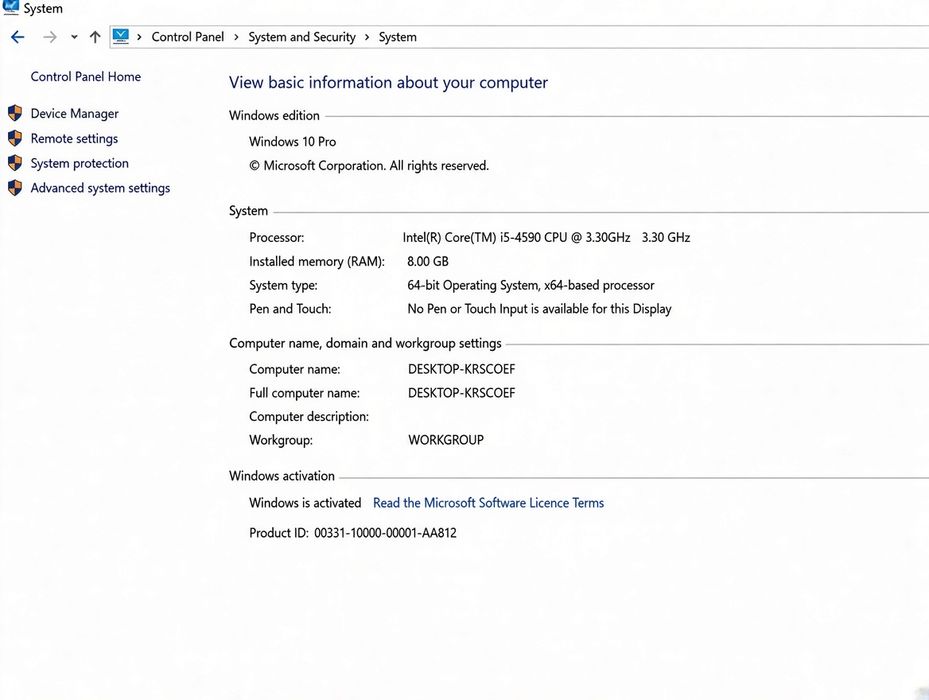This screenshot has height=700, width=929.
Task: Click the Windows edition section header
Action: tap(274, 116)
